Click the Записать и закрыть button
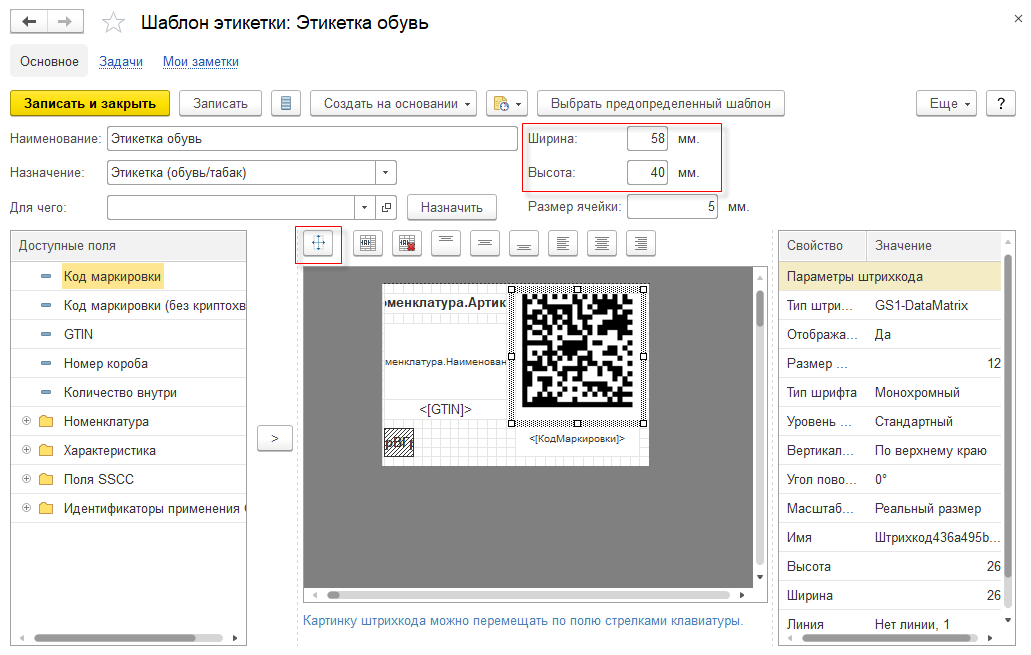This screenshot has height=655, width=1031. pyautogui.click(x=90, y=103)
